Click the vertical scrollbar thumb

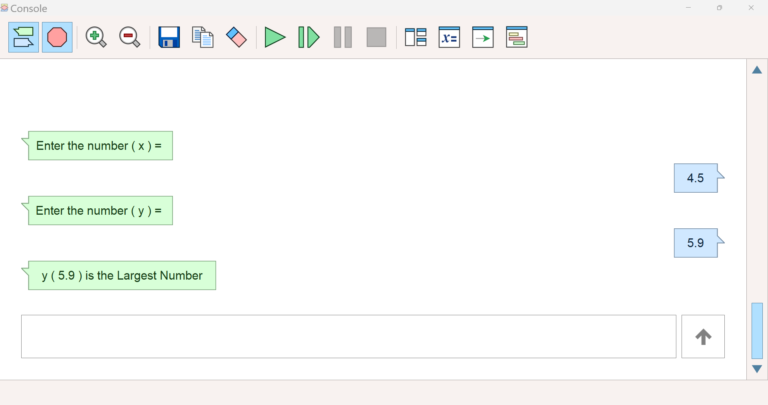[x=757, y=330]
